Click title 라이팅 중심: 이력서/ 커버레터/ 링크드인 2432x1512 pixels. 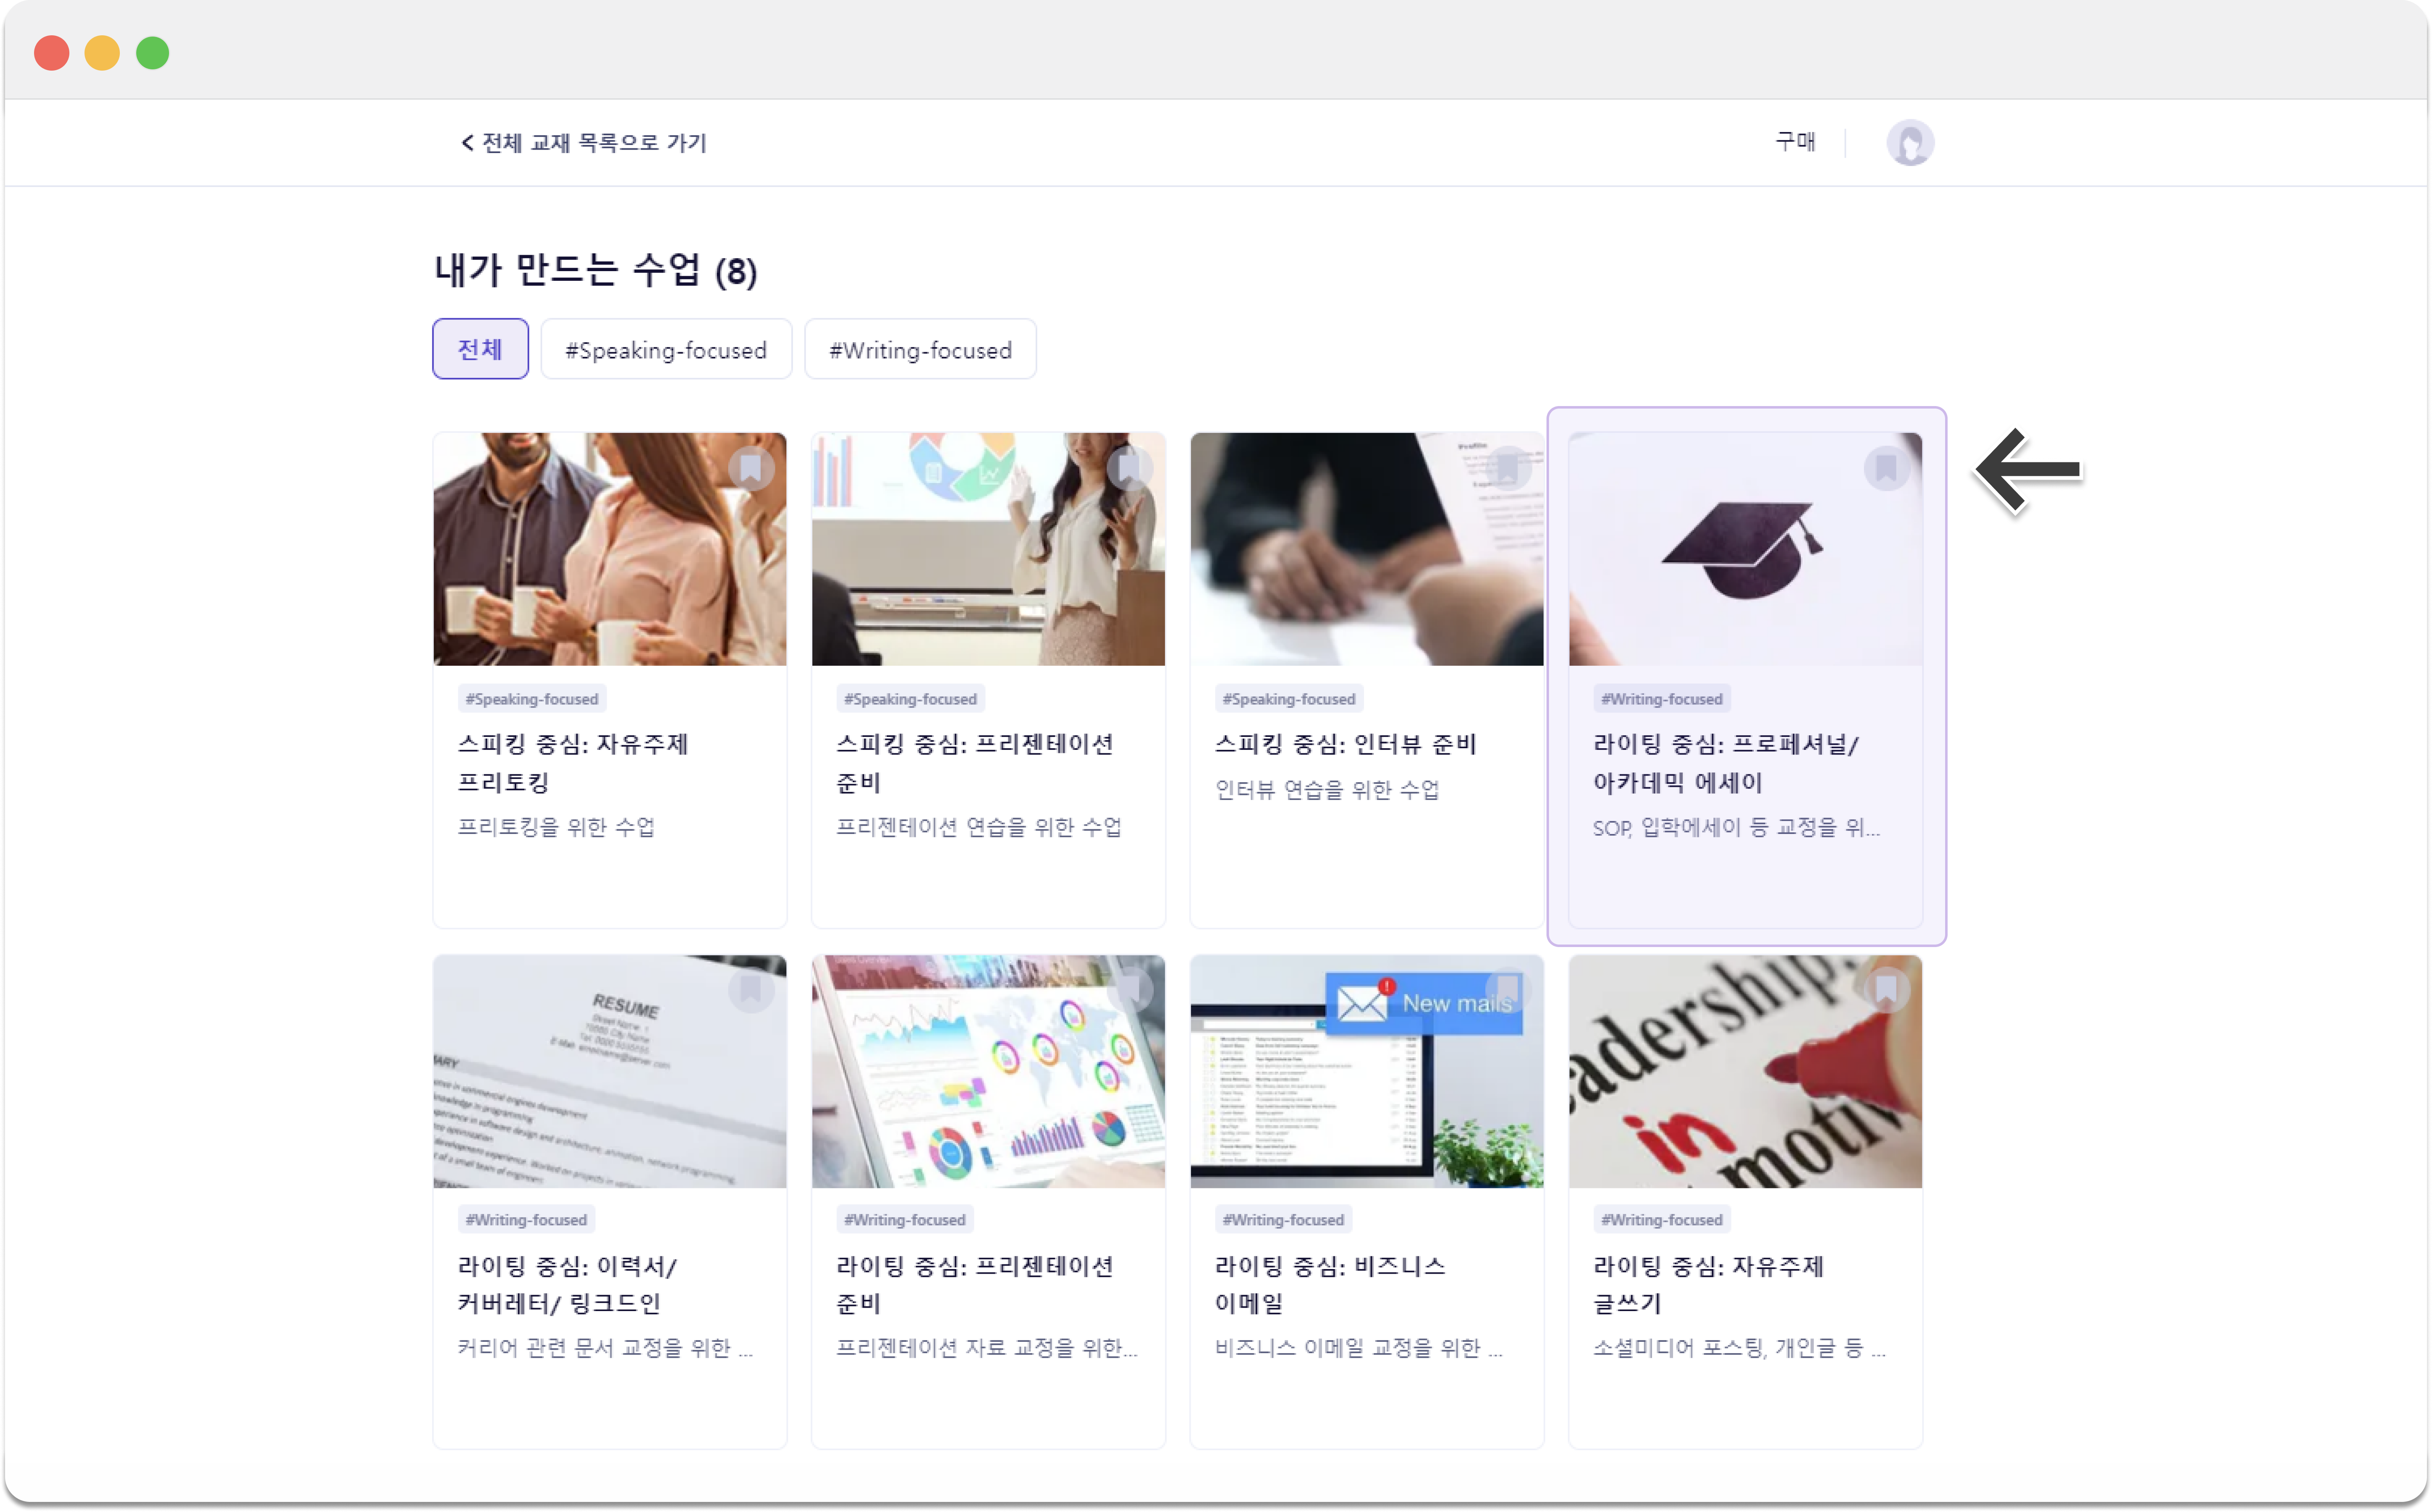click(568, 1285)
